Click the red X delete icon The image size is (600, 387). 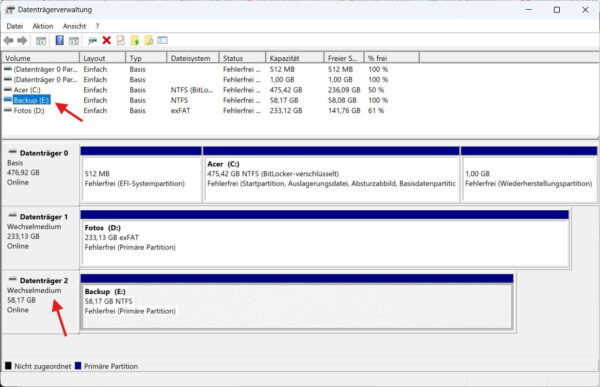point(107,40)
